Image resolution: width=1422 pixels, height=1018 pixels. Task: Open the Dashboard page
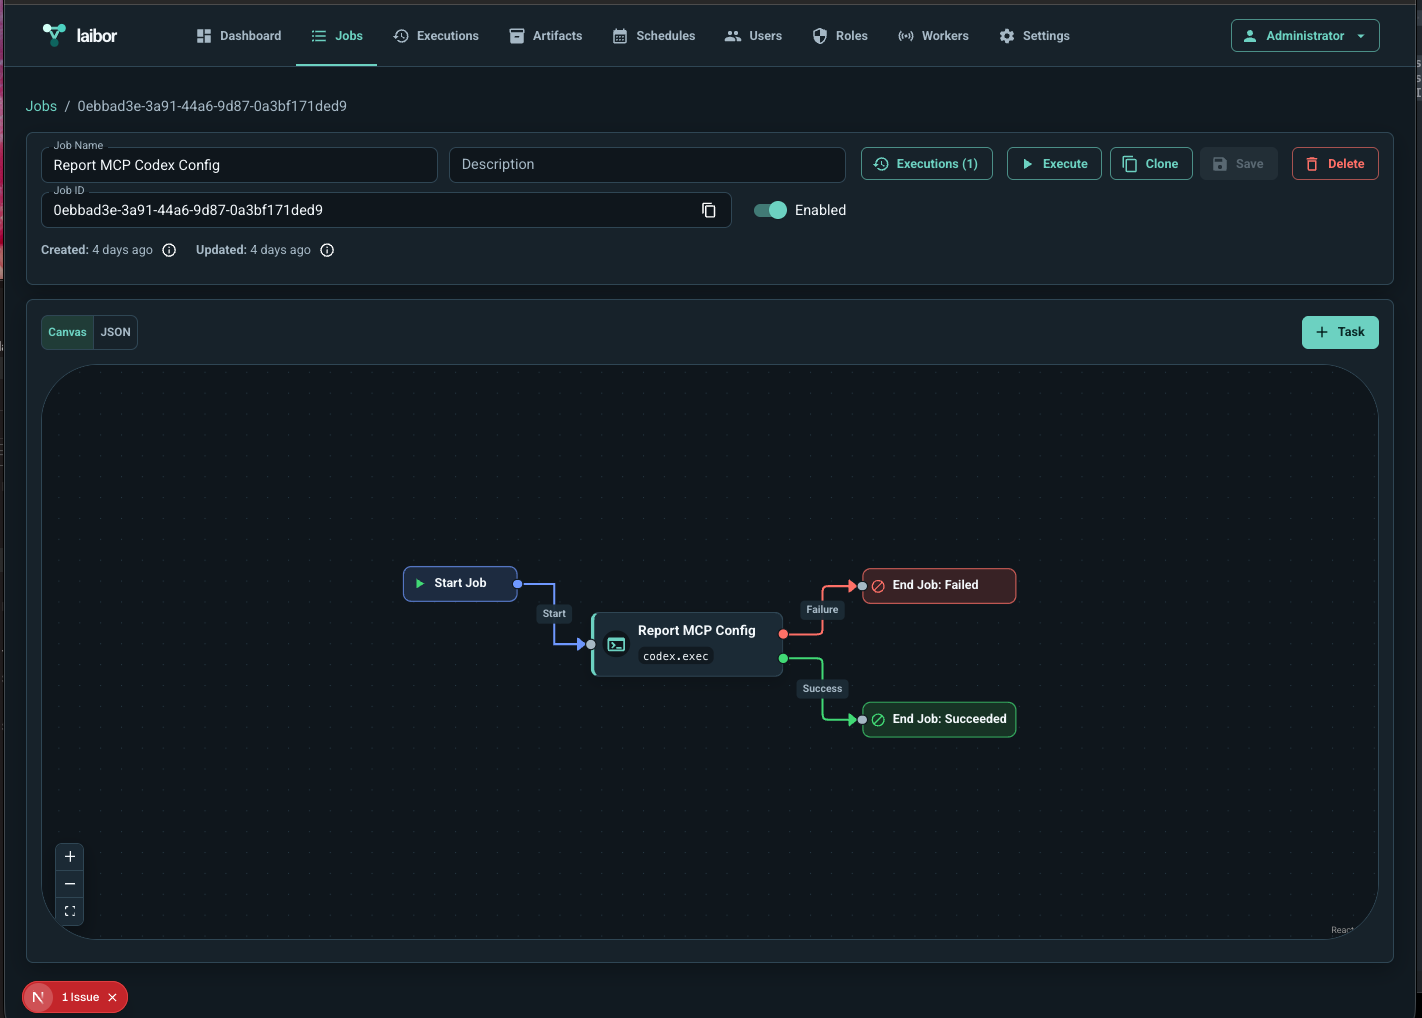click(239, 36)
